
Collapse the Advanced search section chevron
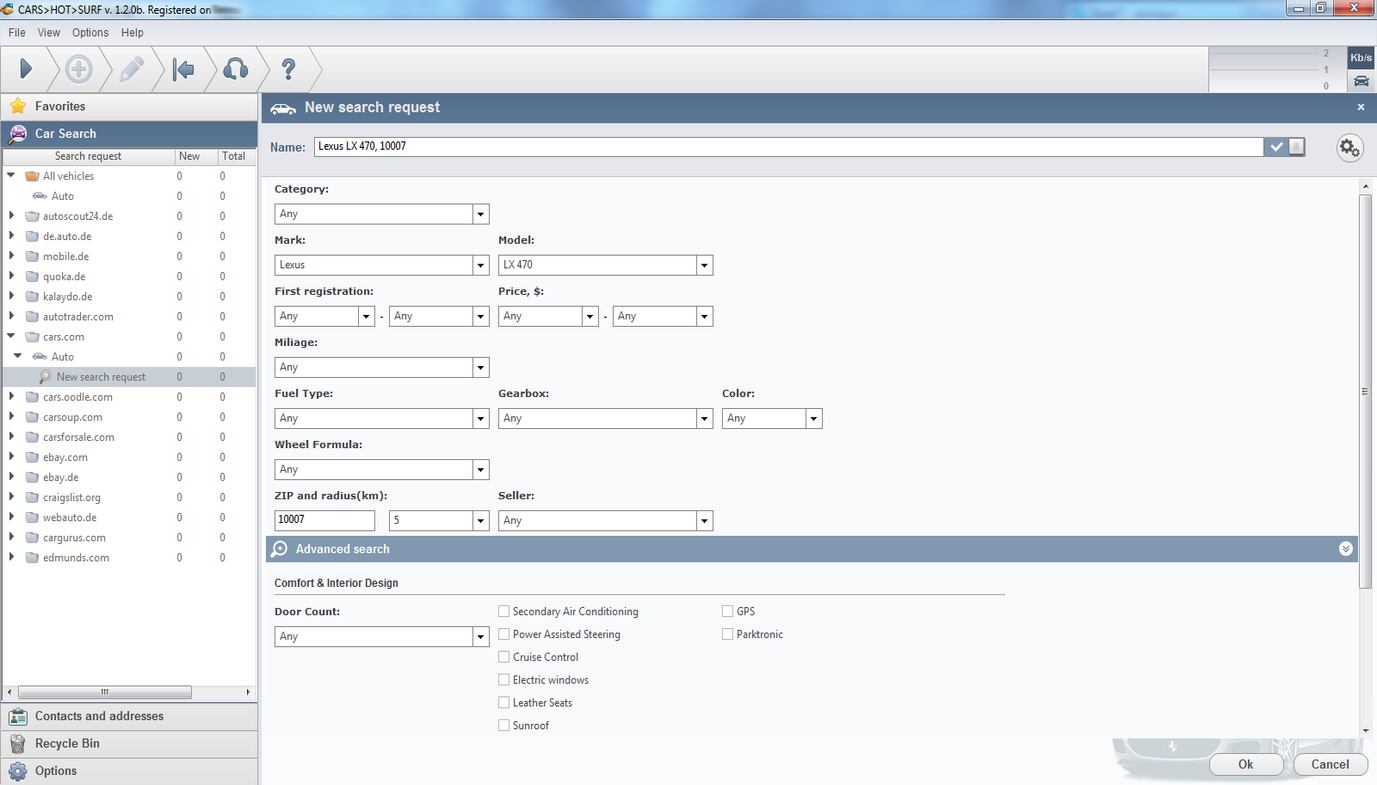pos(1346,549)
